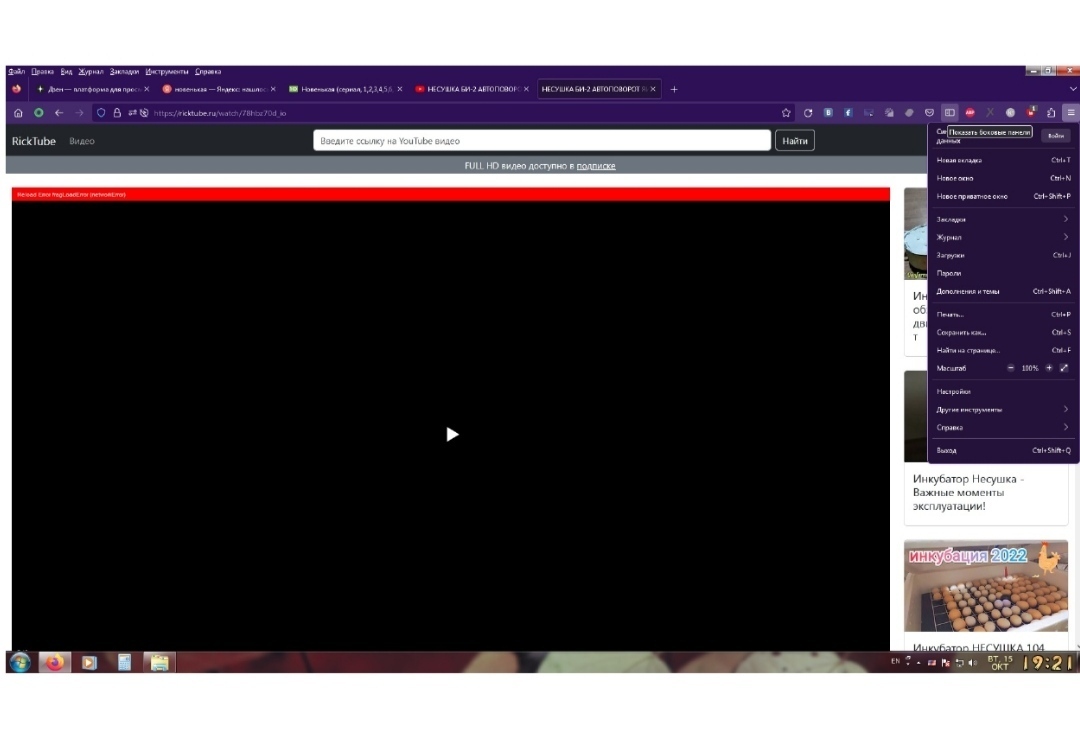This screenshot has height=748, width=1080.
Task: Click the Firefox home button
Action: [19, 113]
